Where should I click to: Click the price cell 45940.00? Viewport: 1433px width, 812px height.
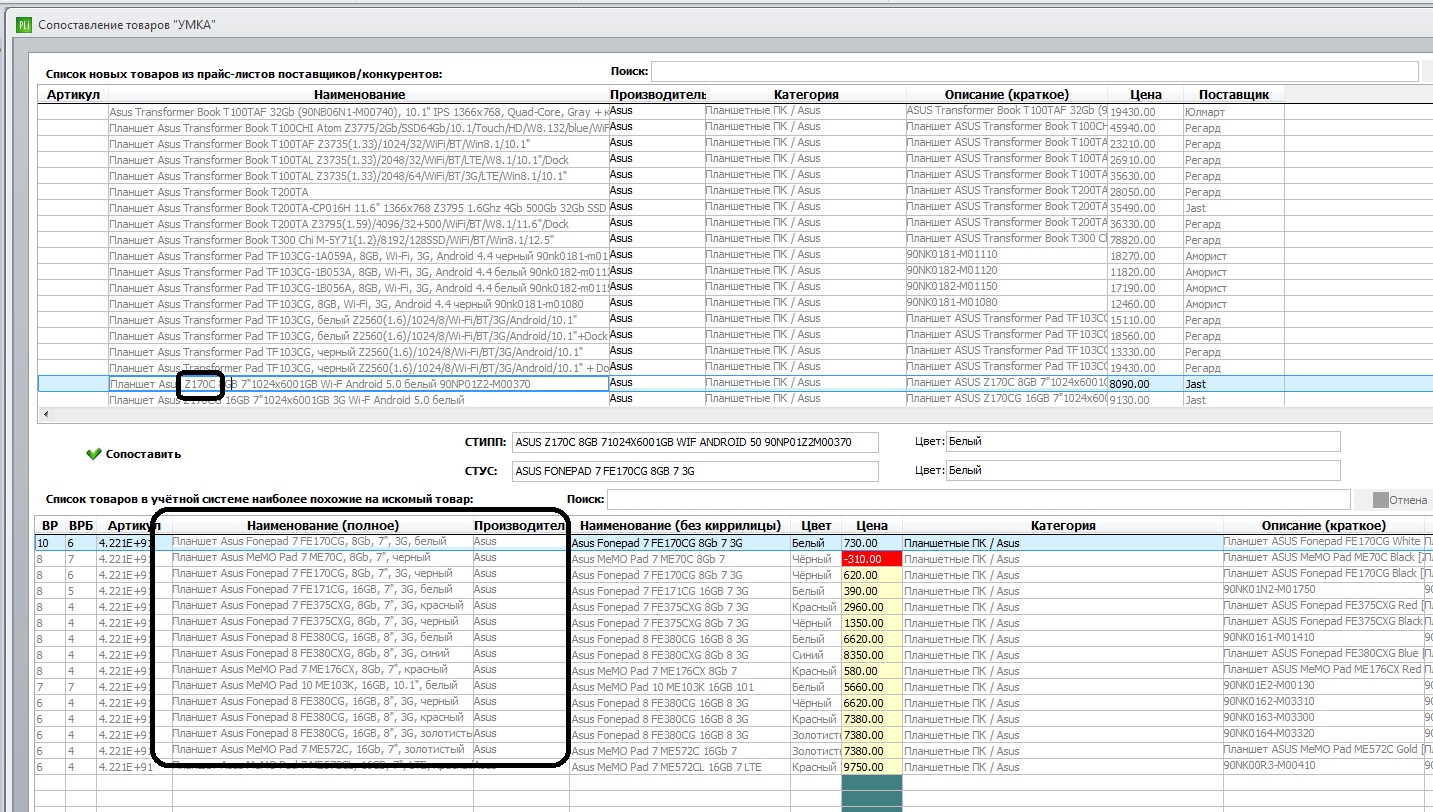(x=1145, y=128)
